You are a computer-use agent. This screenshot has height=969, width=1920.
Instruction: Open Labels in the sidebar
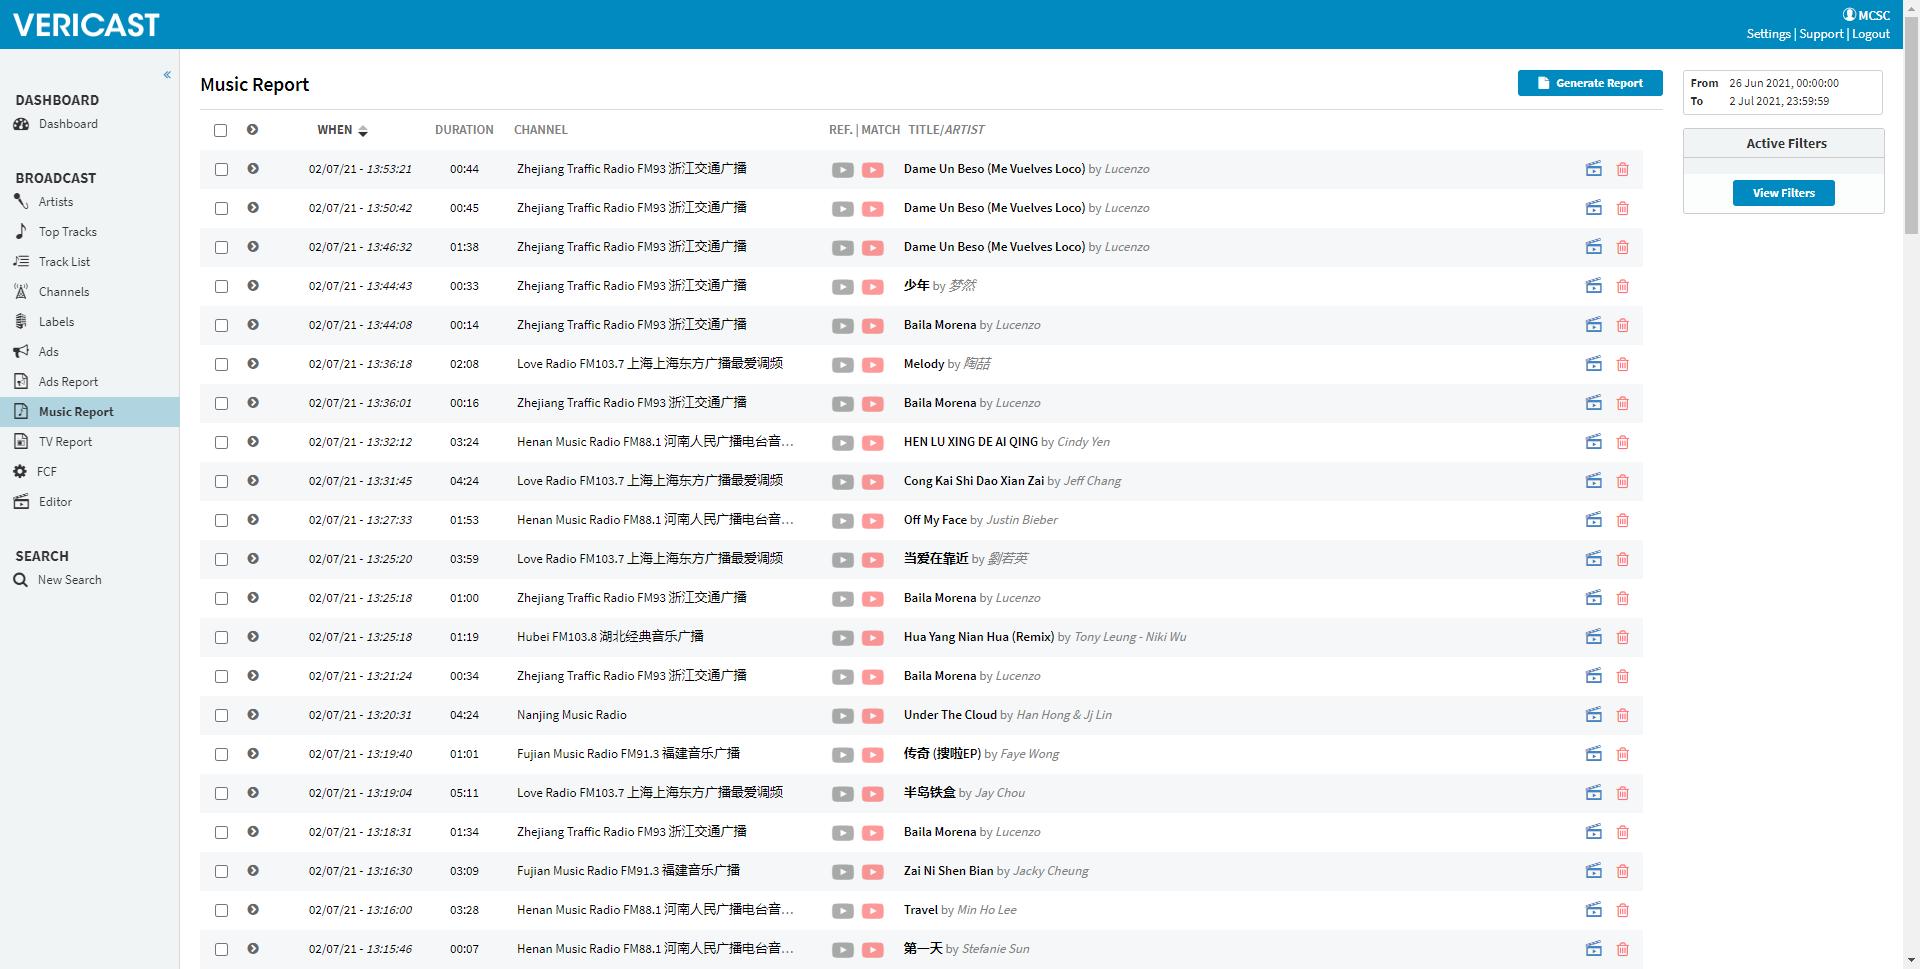(56, 322)
